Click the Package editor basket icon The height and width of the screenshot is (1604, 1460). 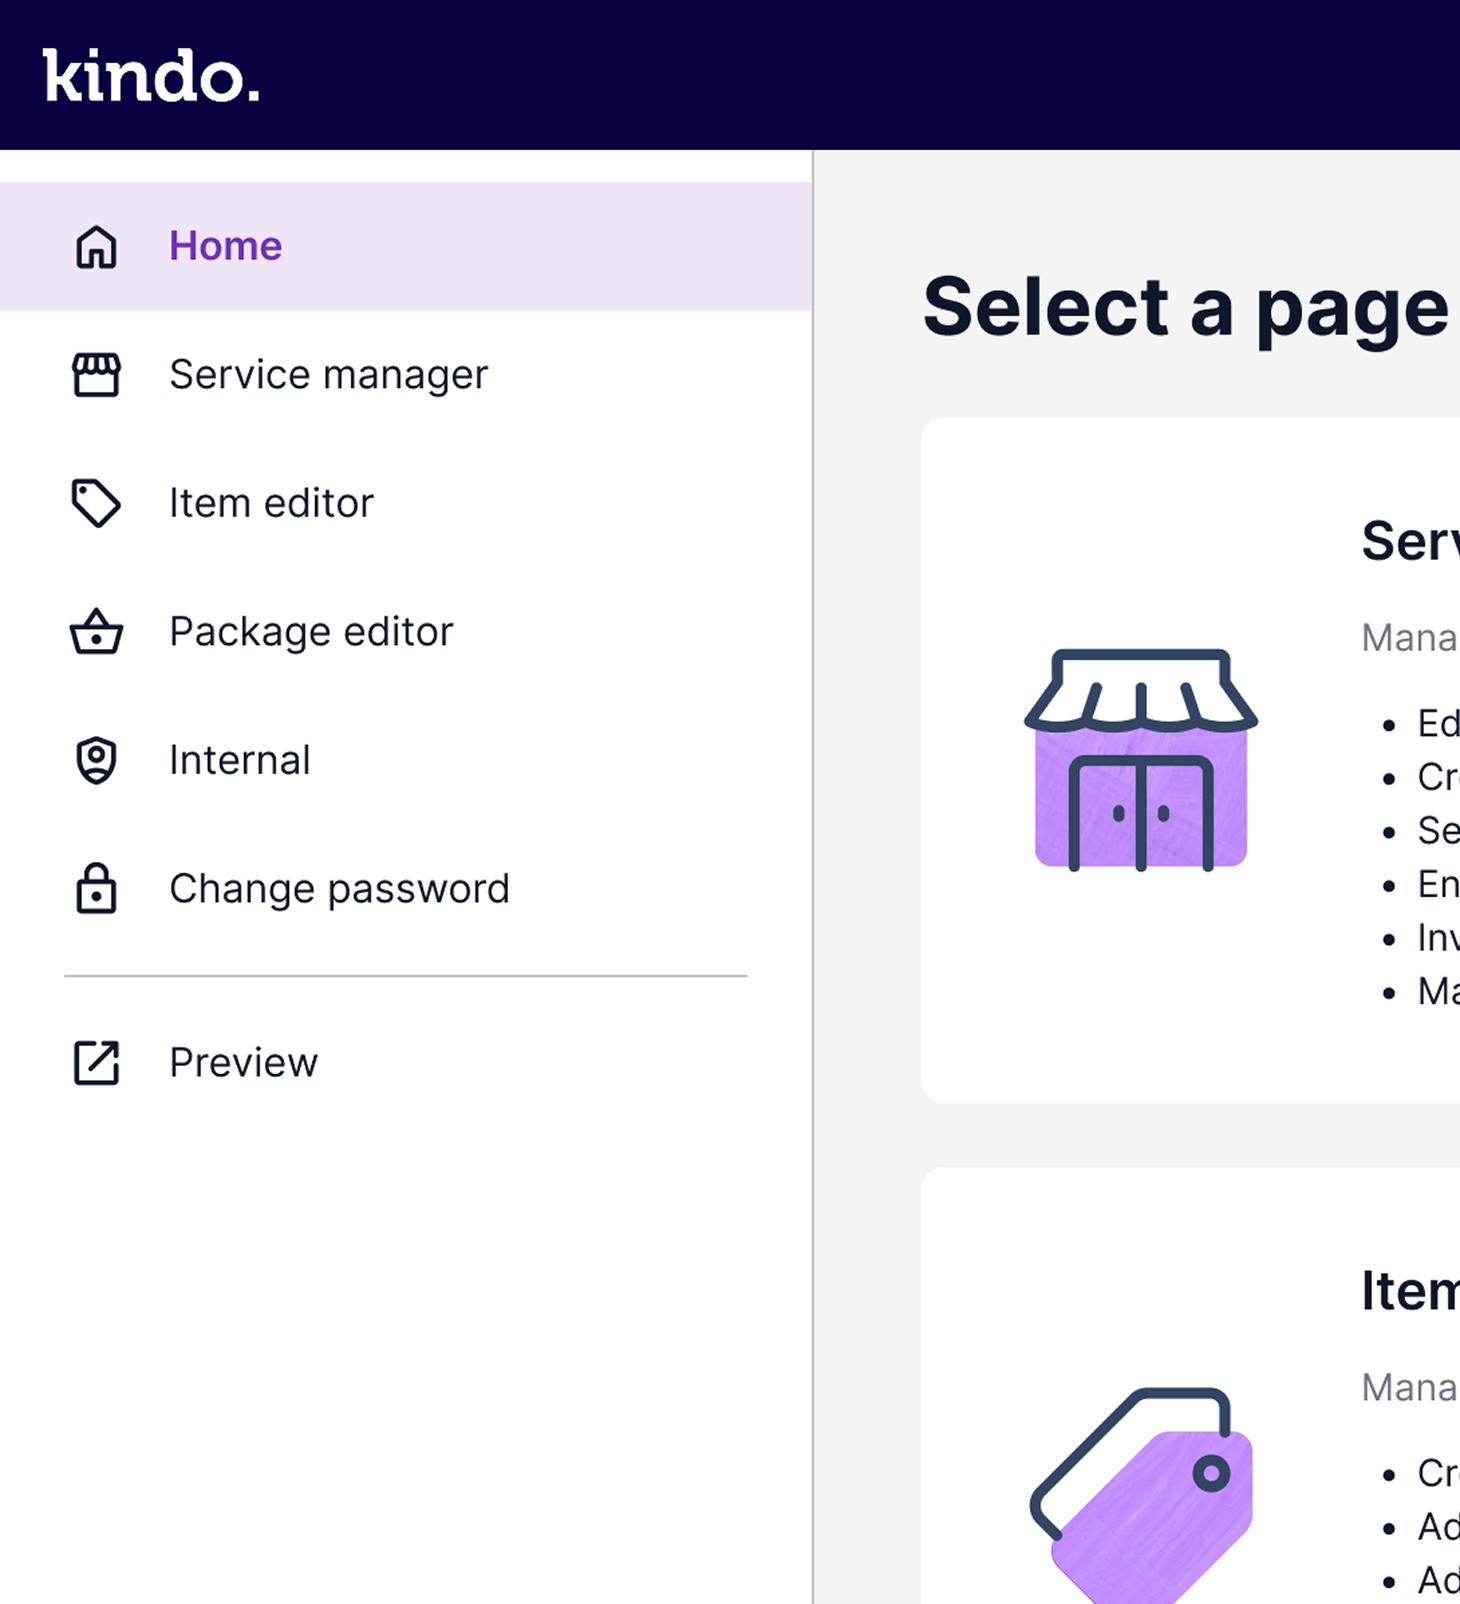point(96,631)
